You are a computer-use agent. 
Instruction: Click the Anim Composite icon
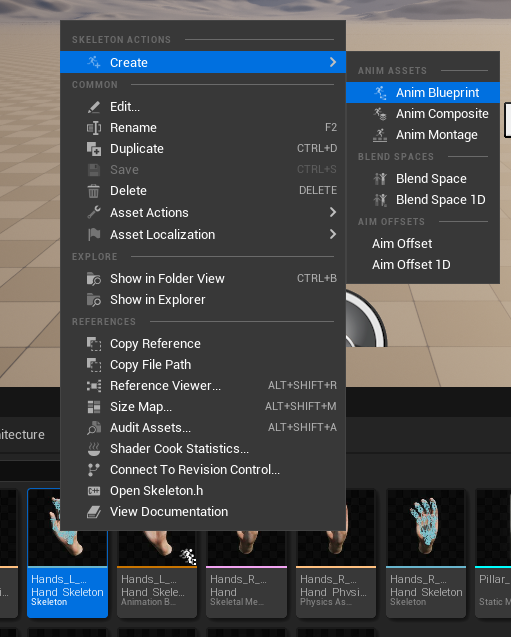click(380, 114)
